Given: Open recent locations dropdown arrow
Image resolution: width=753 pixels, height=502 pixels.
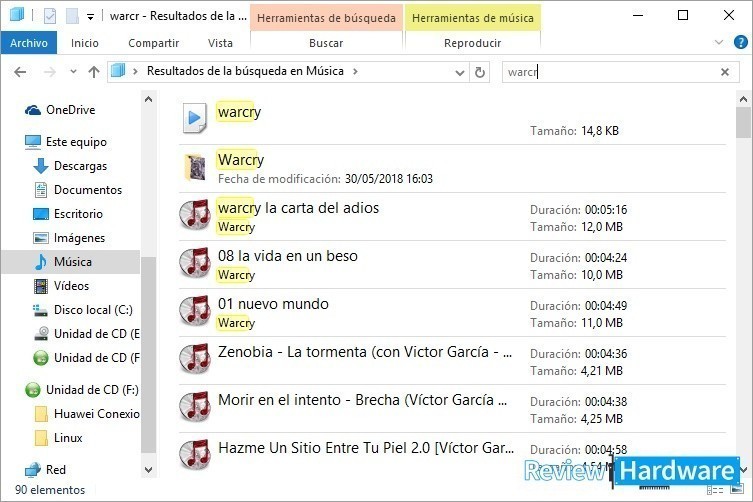Looking at the screenshot, I should [x=73, y=72].
